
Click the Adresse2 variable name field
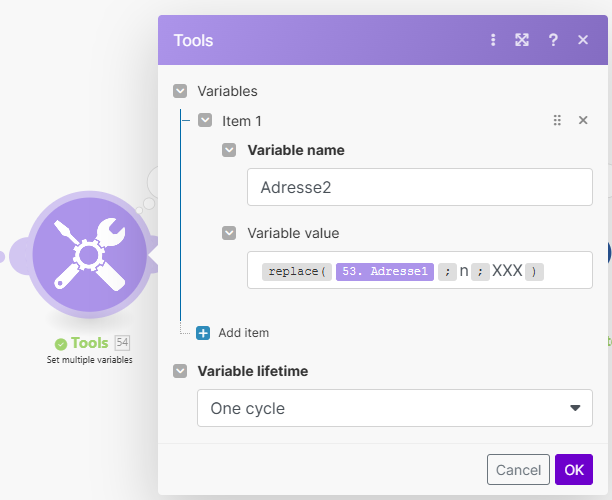click(x=419, y=187)
